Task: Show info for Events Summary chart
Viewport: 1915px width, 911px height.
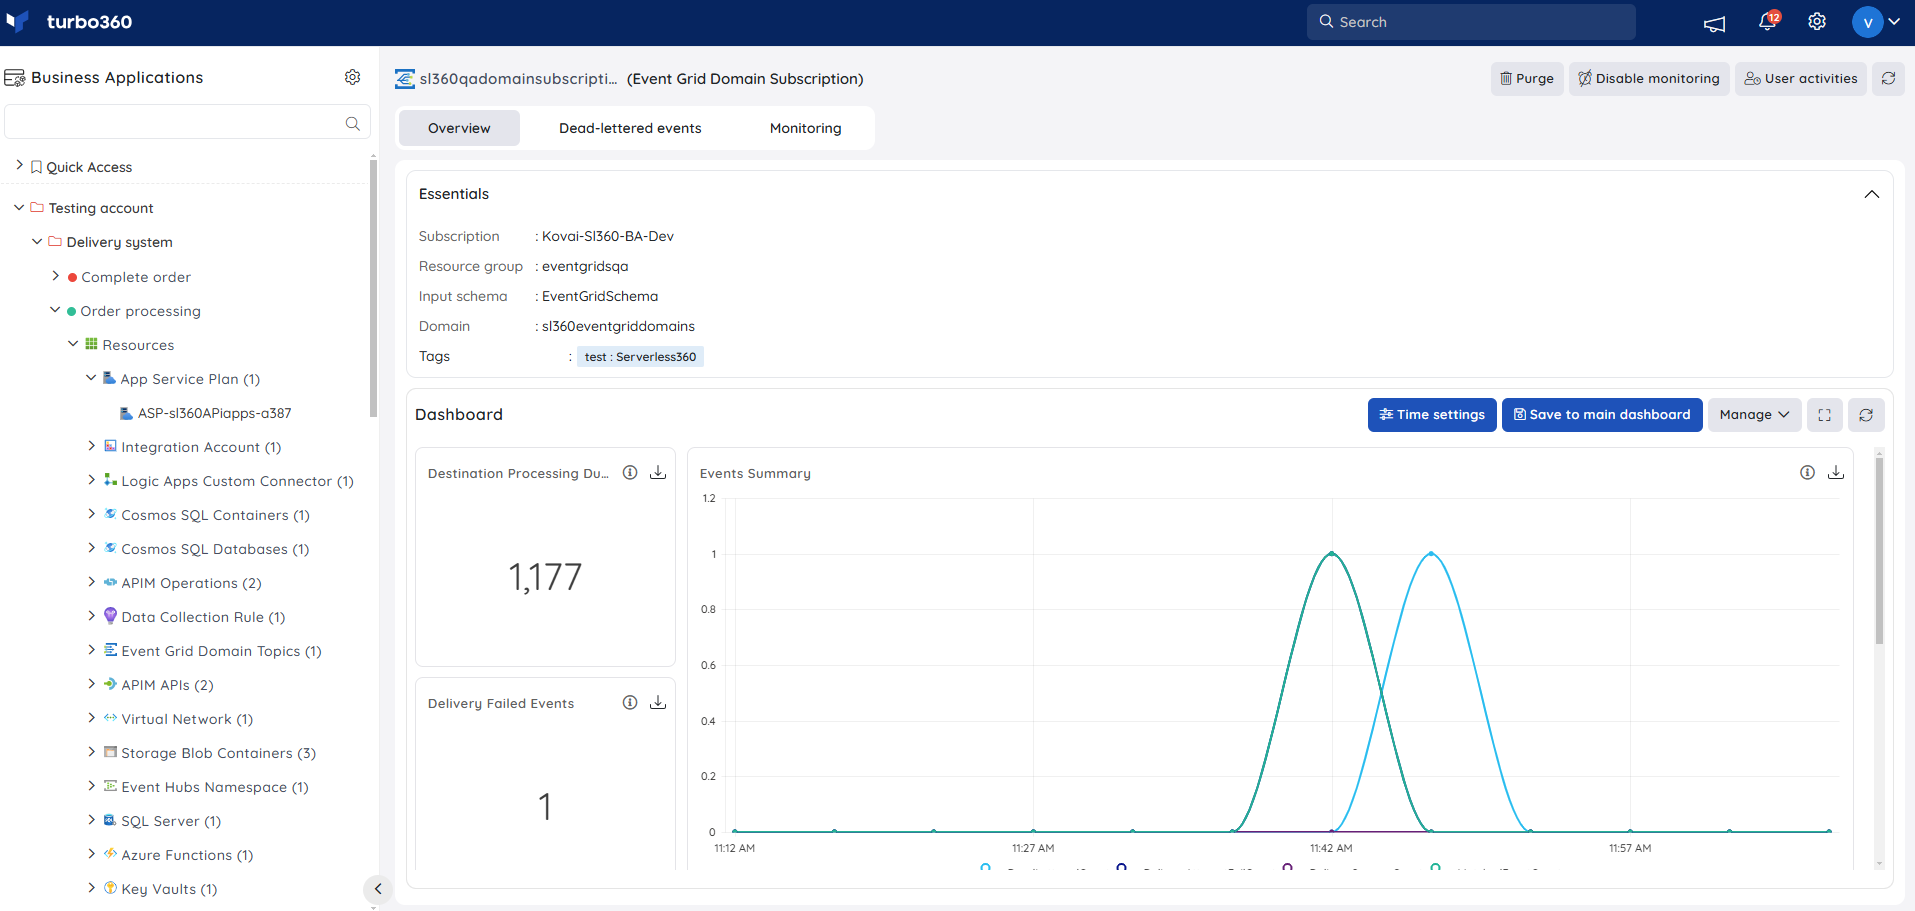Action: click(x=1807, y=473)
